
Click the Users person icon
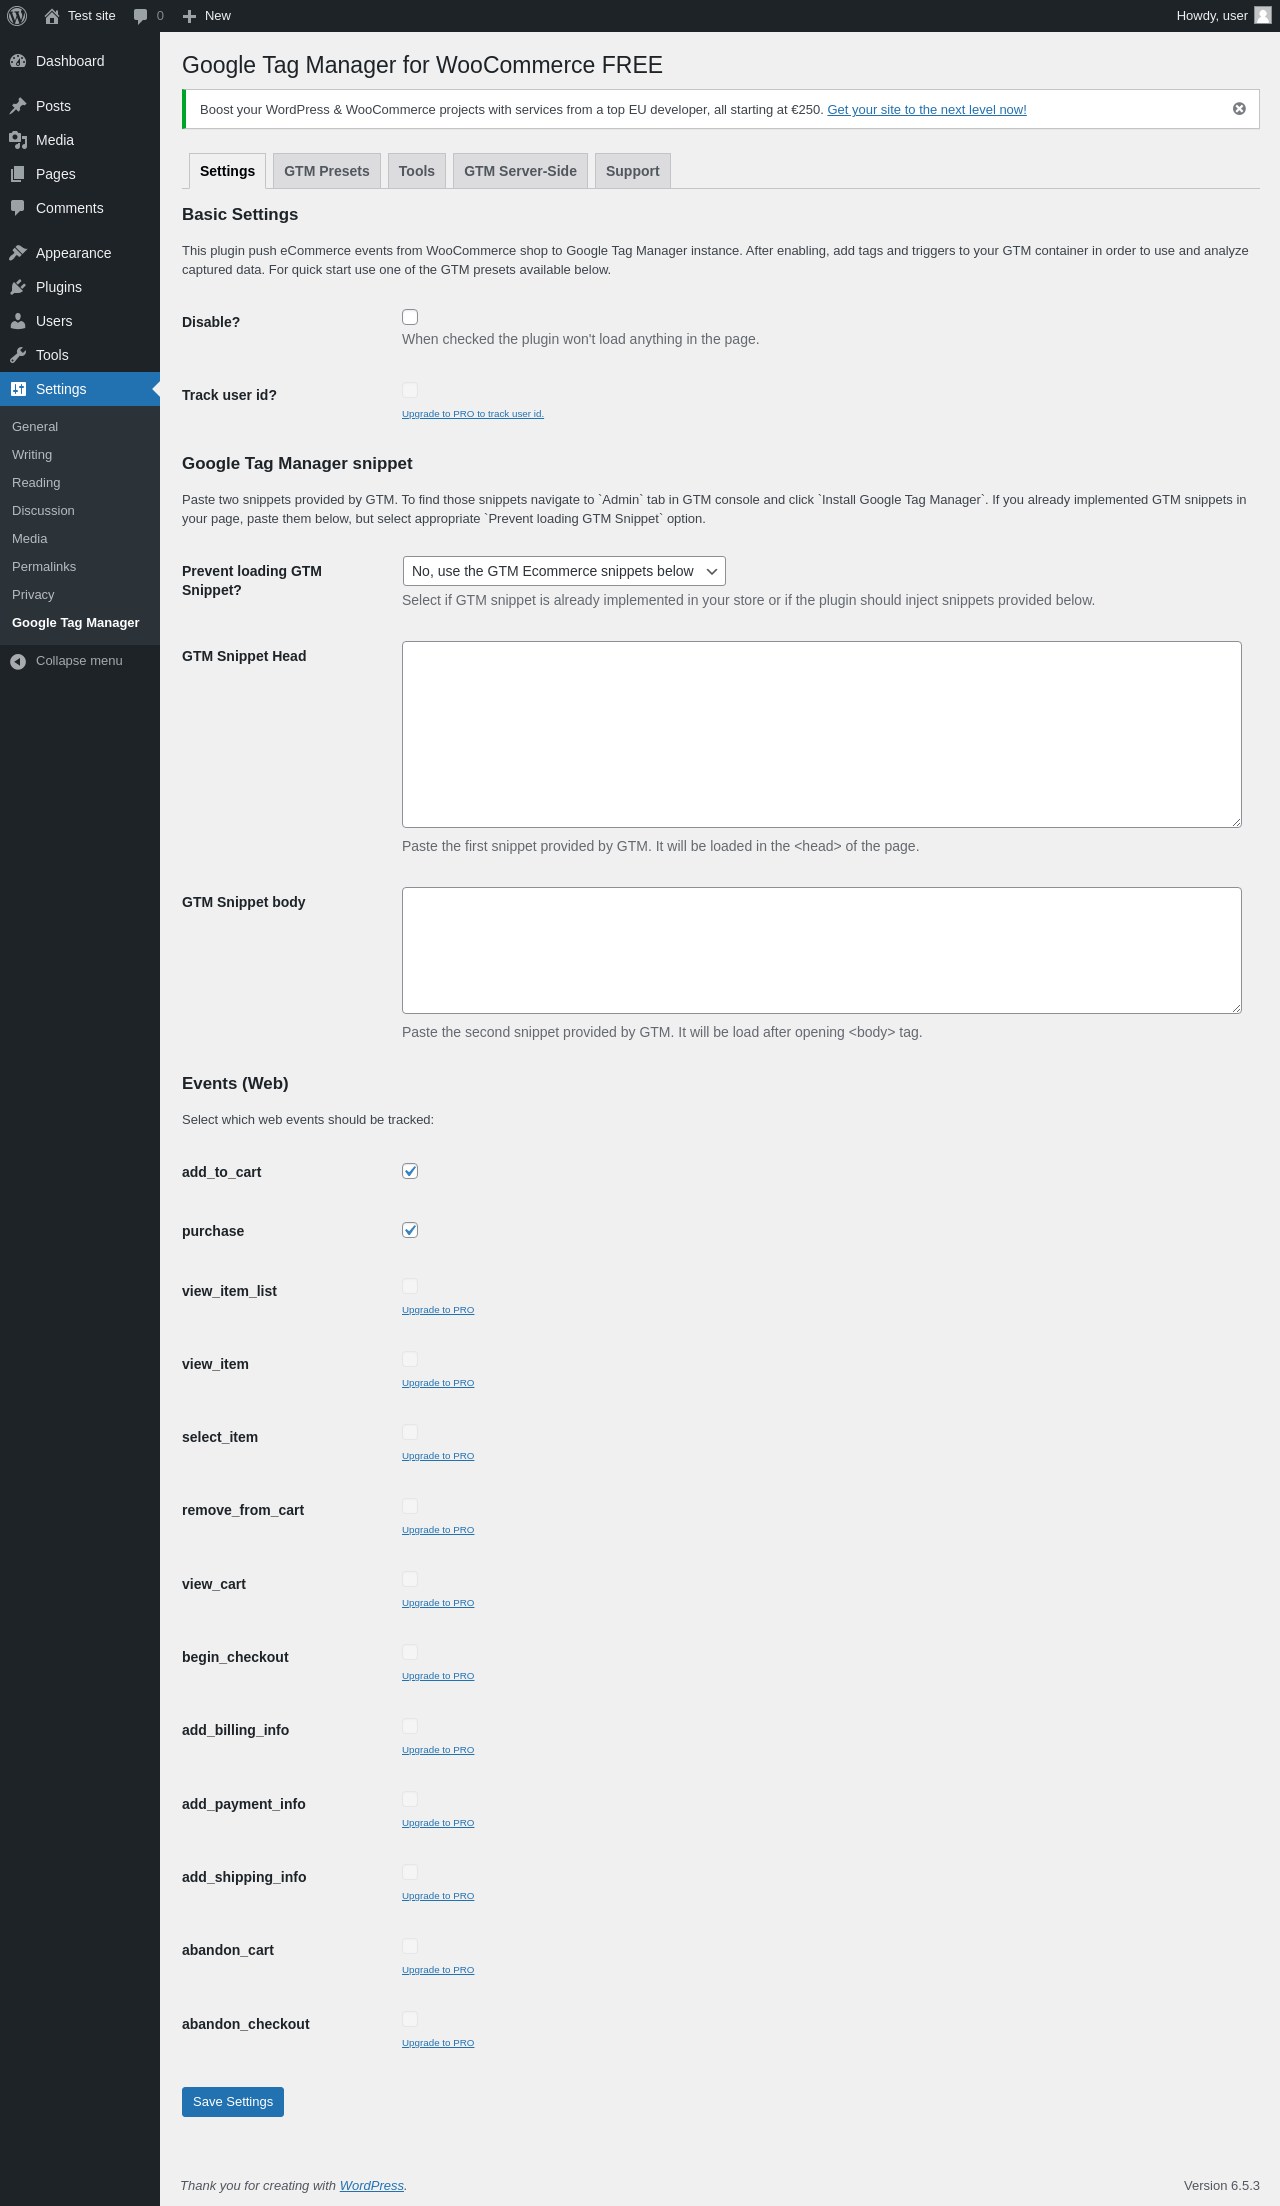click(x=18, y=321)
